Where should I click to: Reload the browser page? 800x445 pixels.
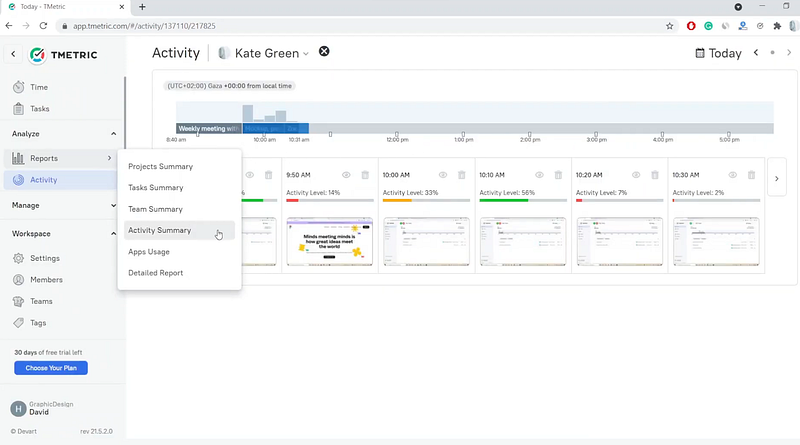click(43, 26)
